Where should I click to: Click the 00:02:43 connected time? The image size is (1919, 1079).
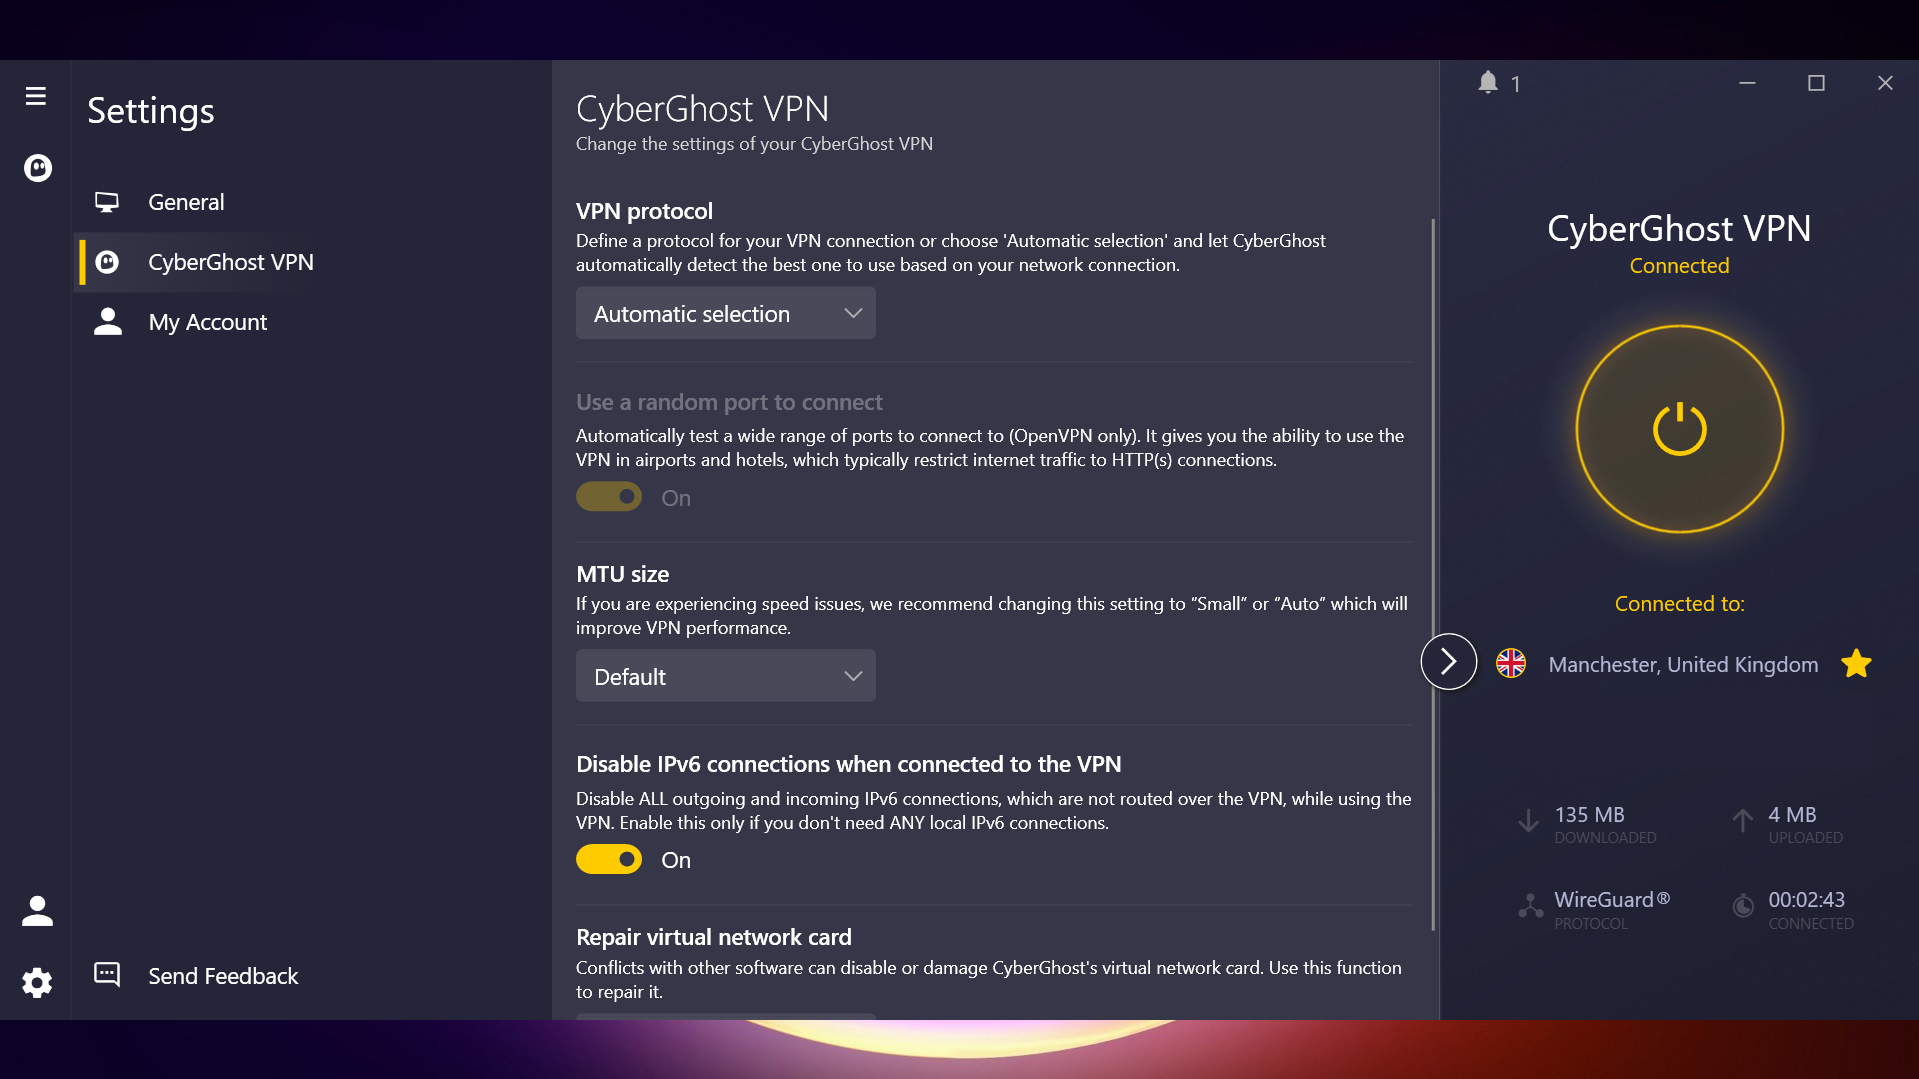pos(1806,900)
